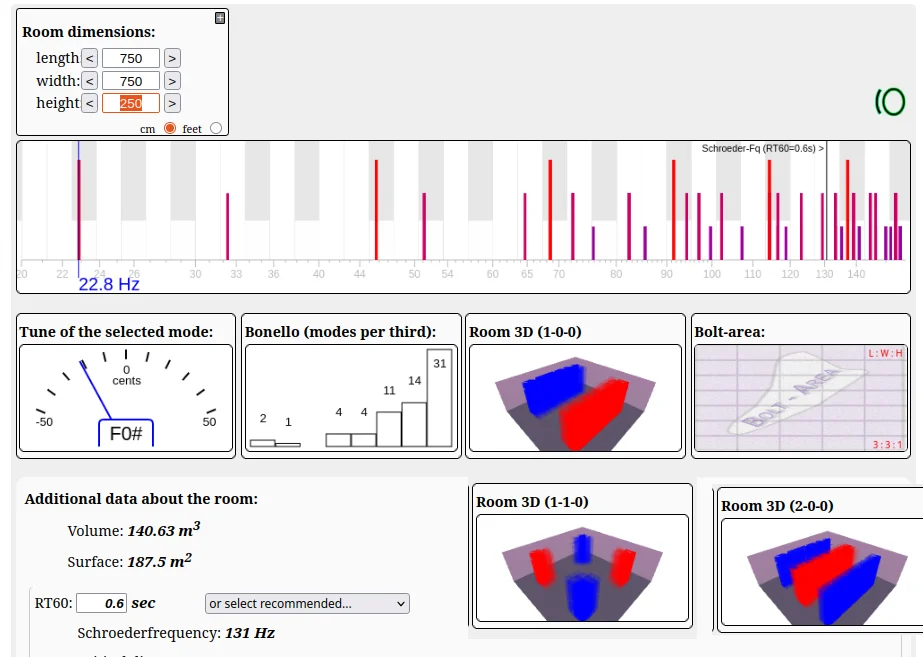Image resolution: width=923 pixels, height=657 pixels.
Task: Increase the room height value
Action: tap(172, 103)
